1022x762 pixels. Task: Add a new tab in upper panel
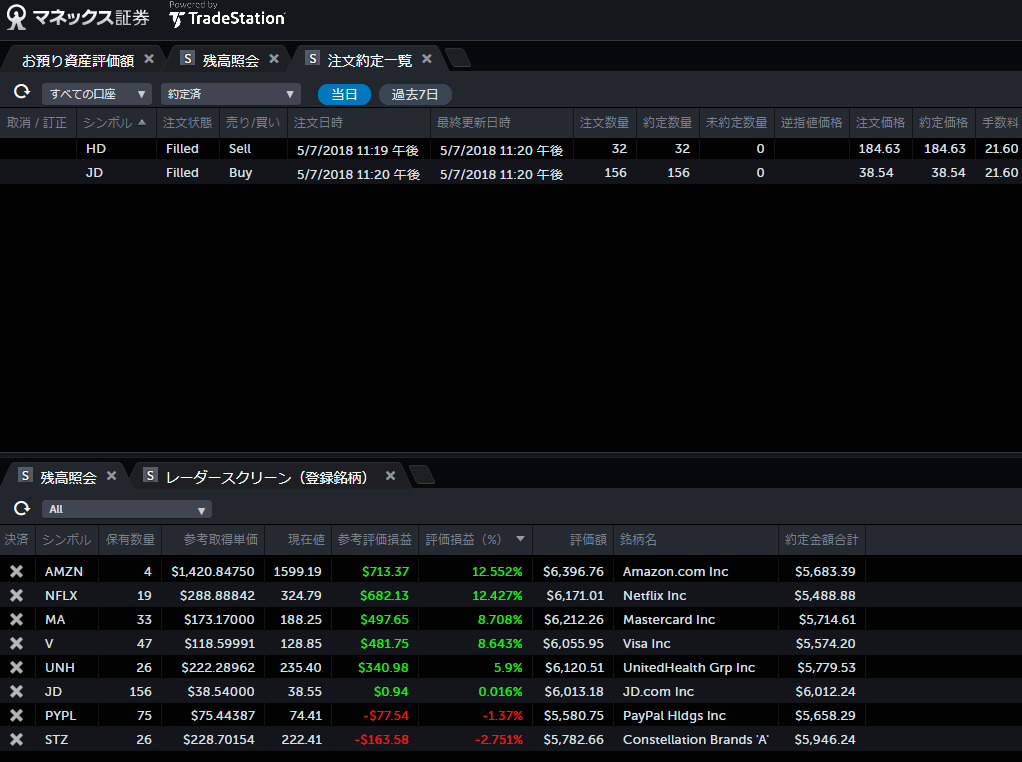pos(459,58)
